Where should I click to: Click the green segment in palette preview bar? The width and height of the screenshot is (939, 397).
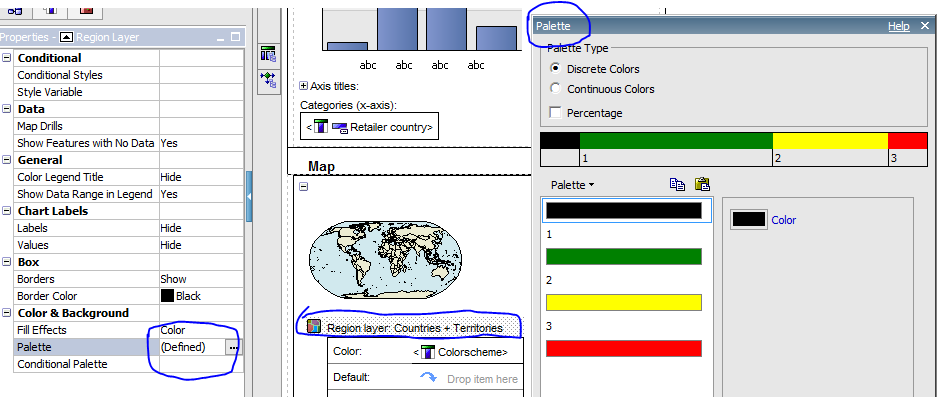pos(676,141)
